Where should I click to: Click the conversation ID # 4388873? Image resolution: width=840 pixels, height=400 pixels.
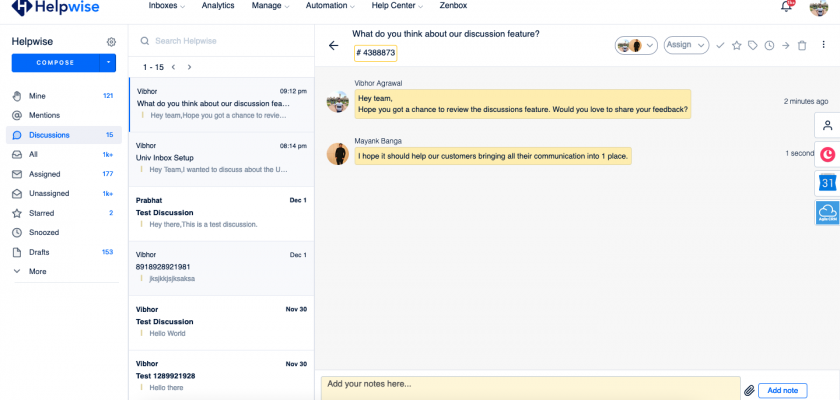(376, 53)
